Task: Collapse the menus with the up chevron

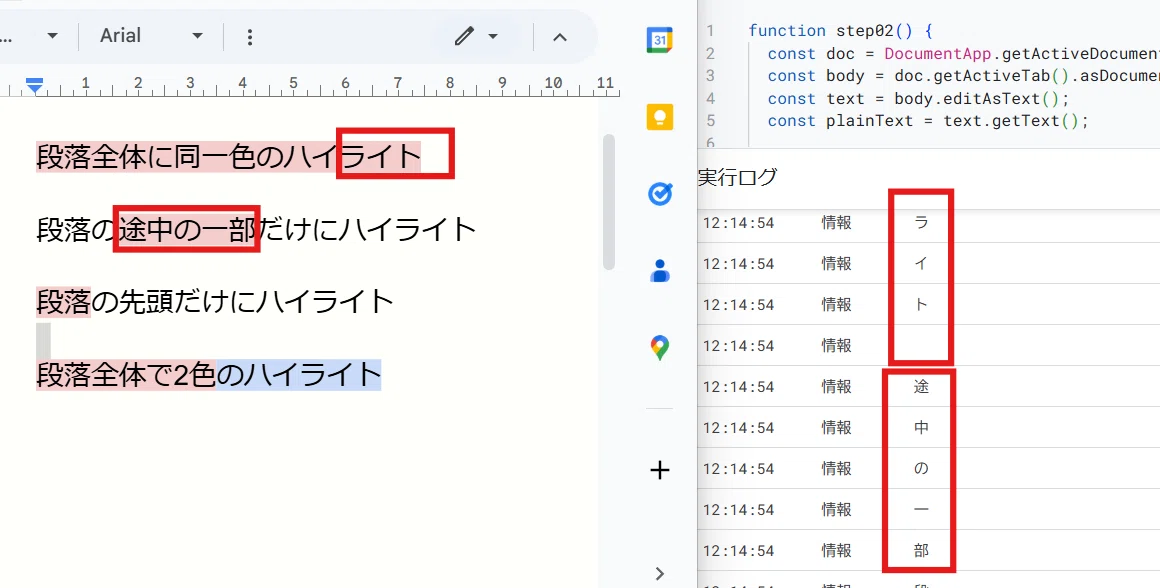Action: click(560, 36)
